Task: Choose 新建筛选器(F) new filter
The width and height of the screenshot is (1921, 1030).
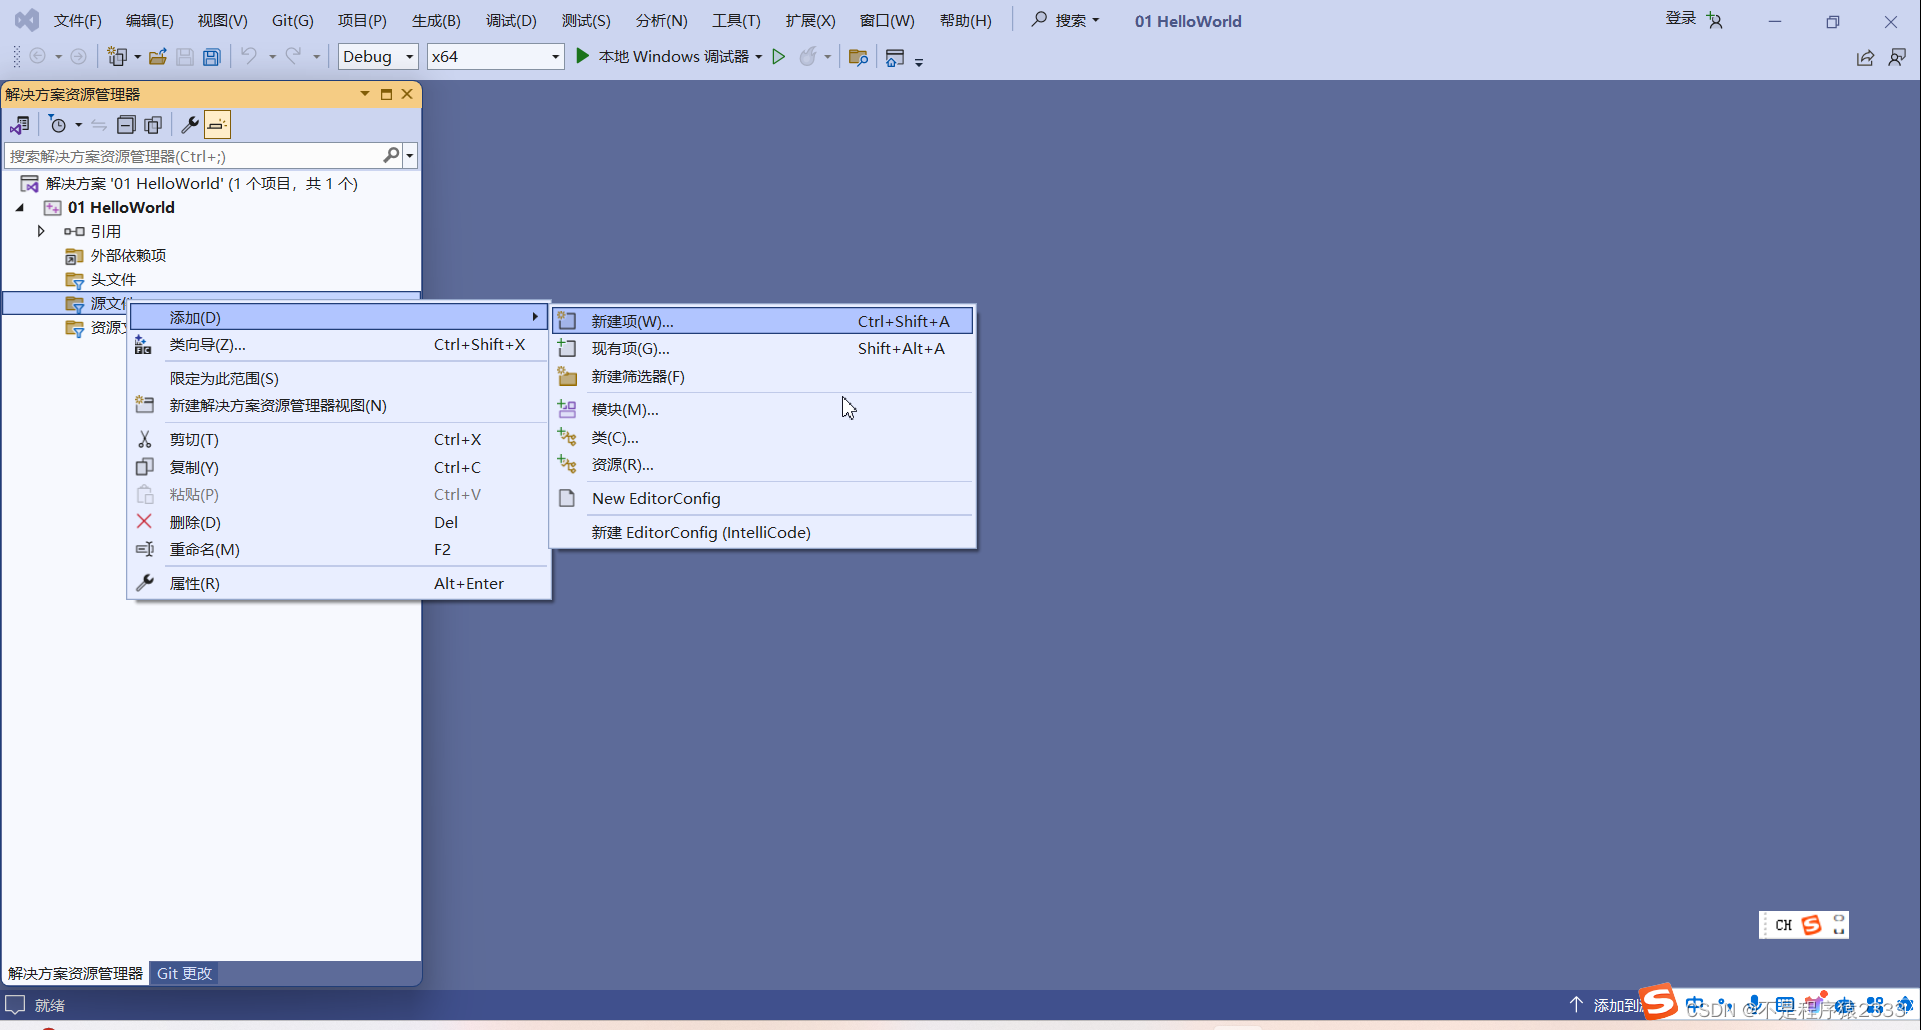Action: point(763,376)
